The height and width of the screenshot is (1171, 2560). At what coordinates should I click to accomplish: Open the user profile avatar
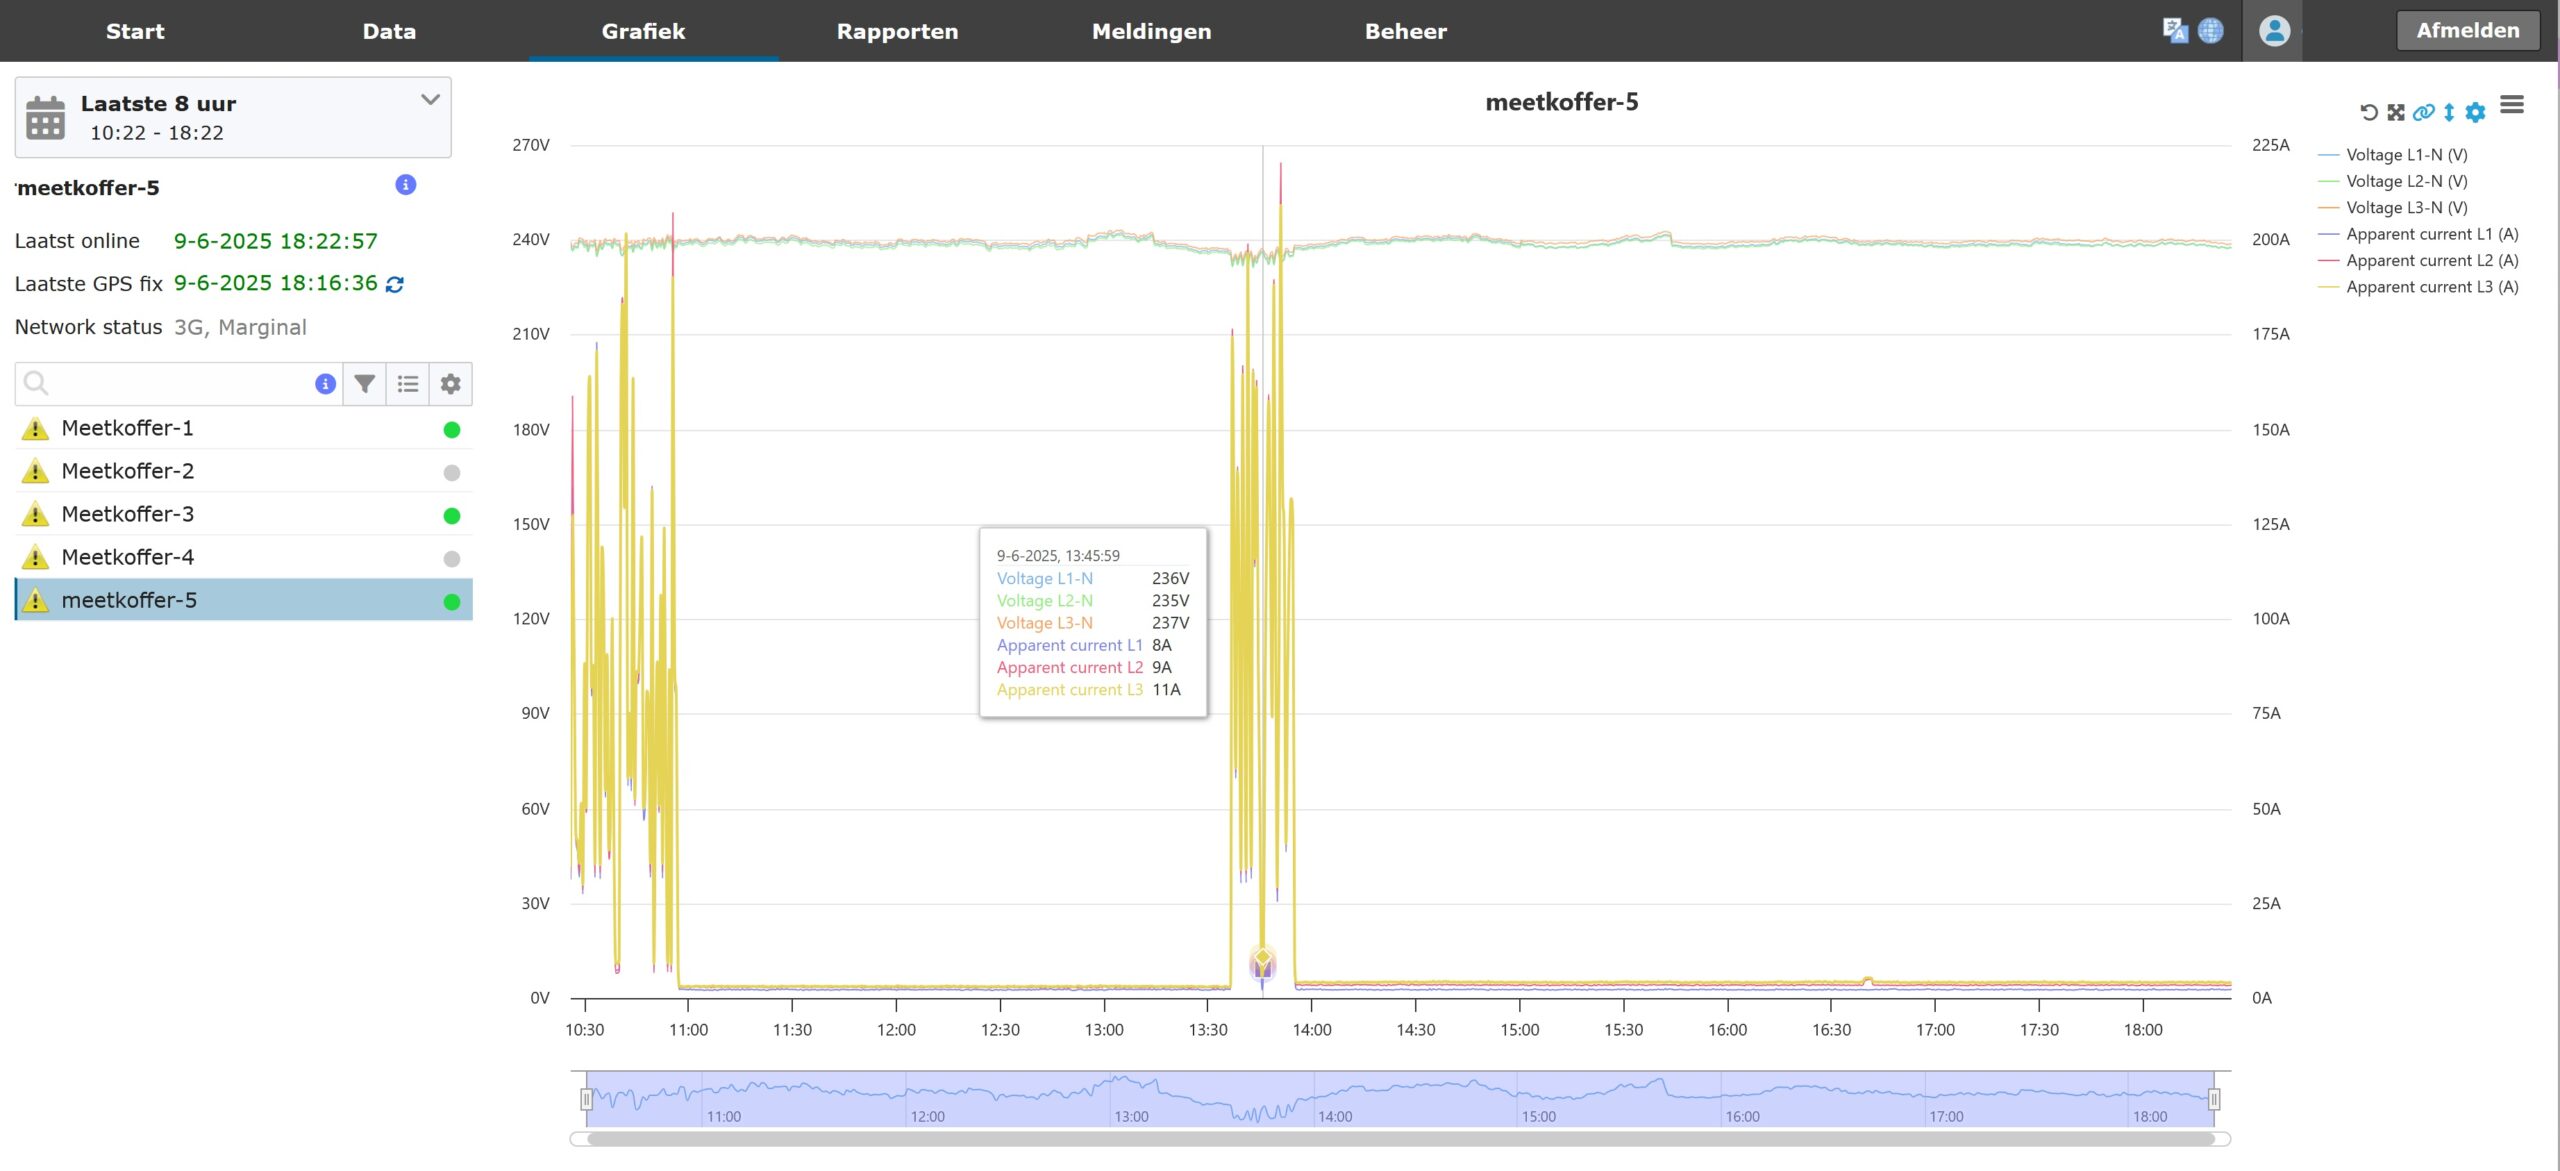tap(2274, 31)
